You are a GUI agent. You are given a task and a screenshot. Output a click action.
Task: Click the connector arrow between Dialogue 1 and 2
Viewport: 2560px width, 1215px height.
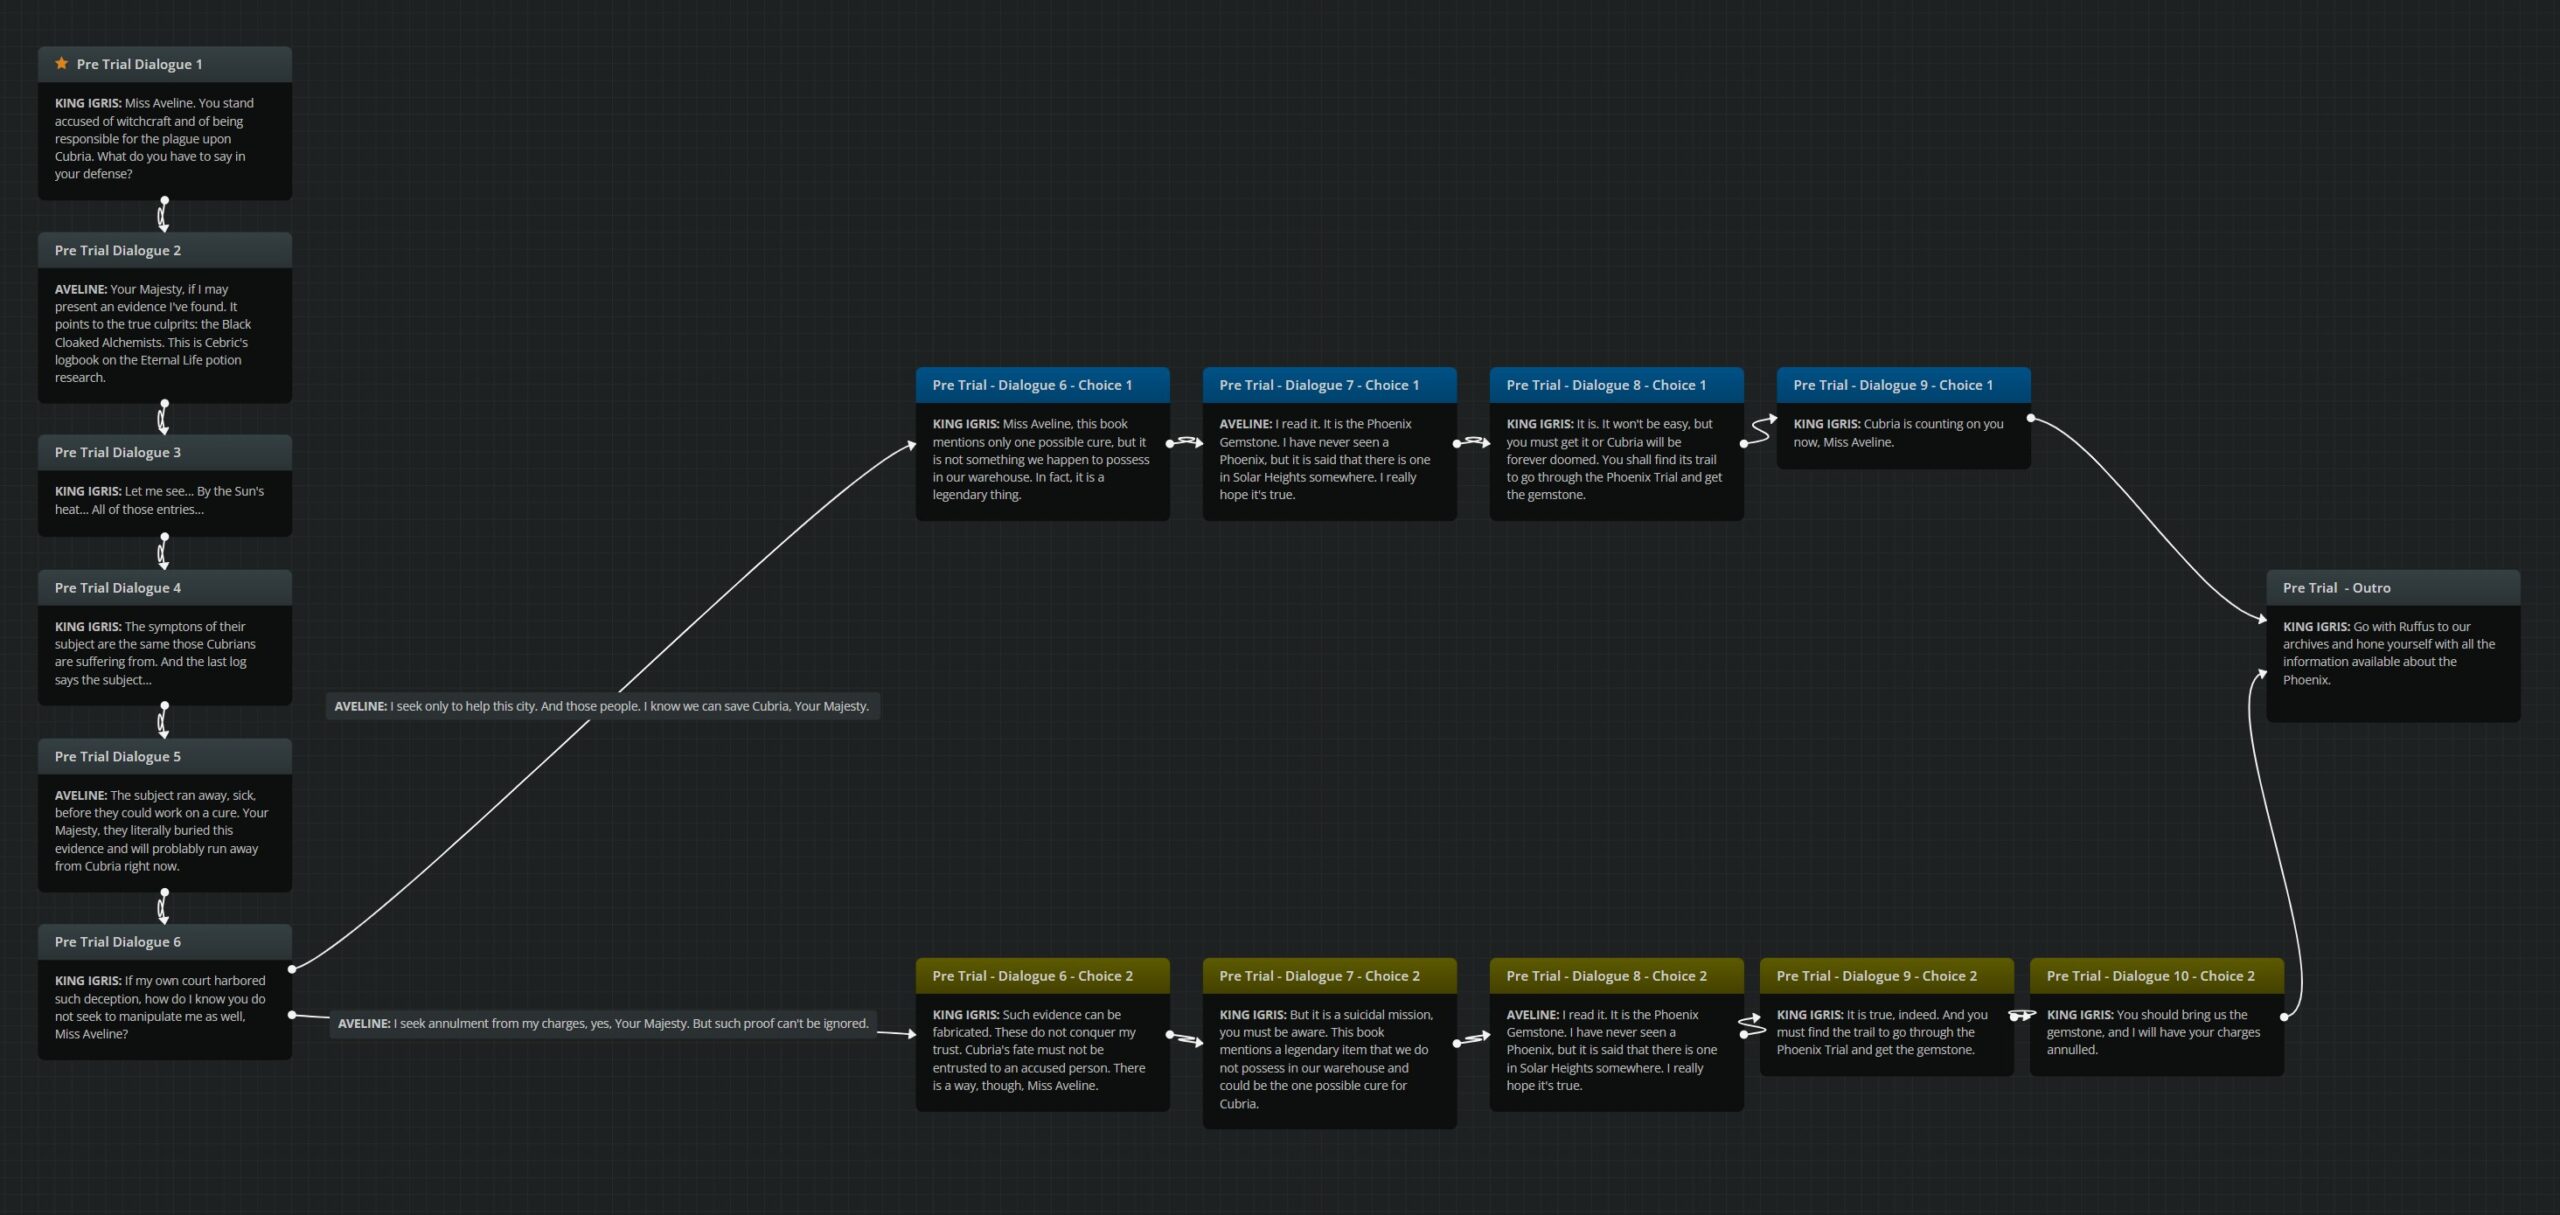point(164,215)
